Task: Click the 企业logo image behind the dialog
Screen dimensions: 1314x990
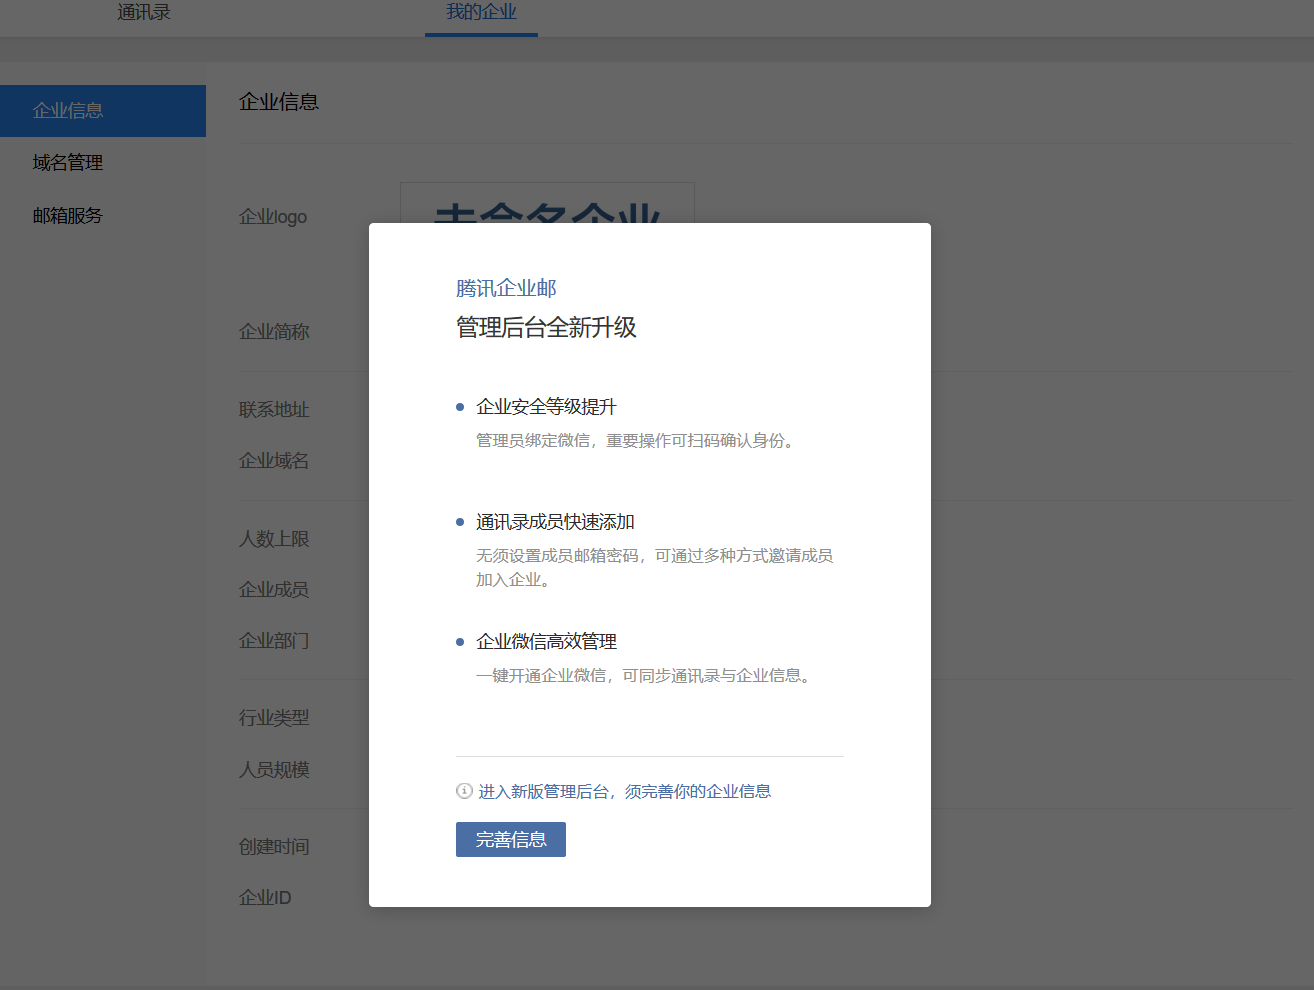Action: 547,203
